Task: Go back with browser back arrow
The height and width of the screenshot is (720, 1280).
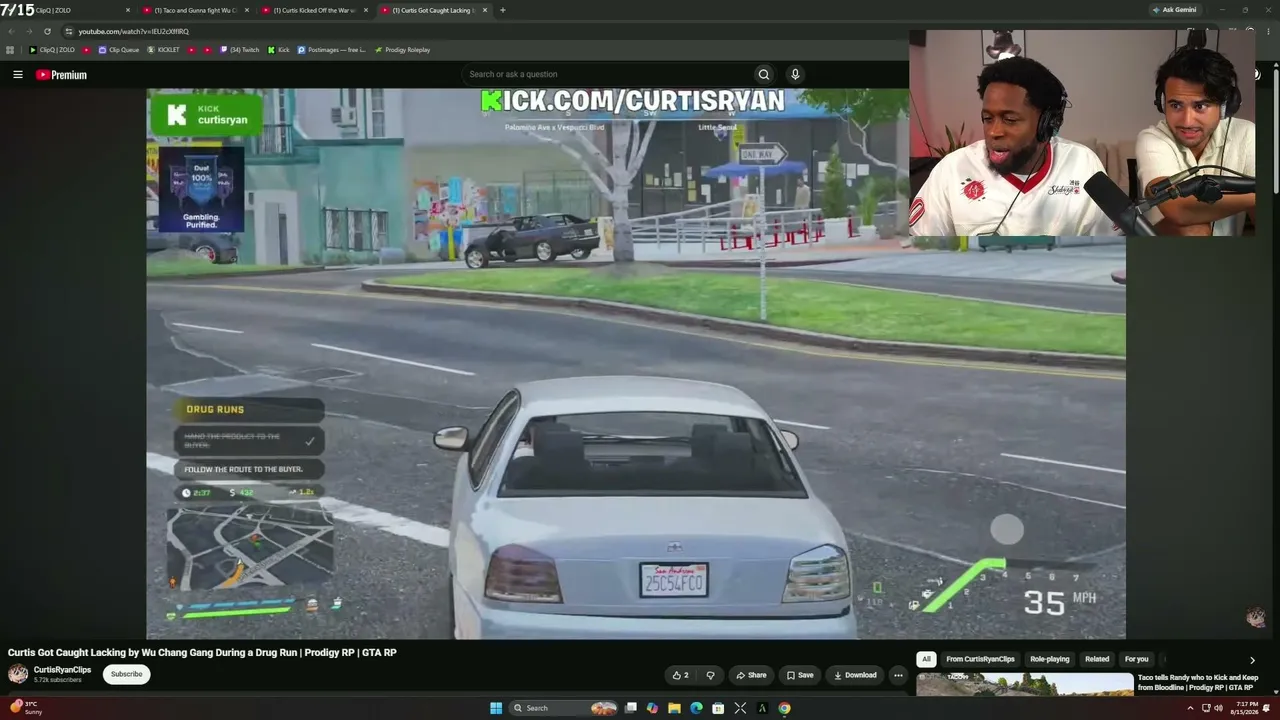Action: tap(11, 31)
